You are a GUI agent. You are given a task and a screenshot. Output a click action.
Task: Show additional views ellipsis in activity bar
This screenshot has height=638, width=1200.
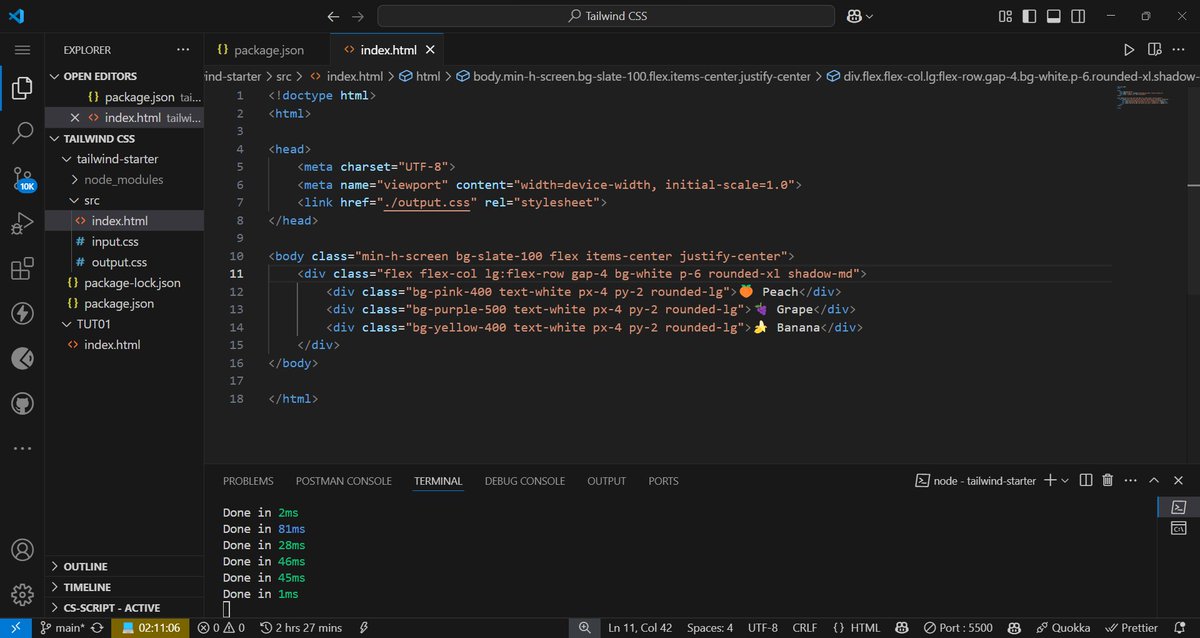pyautogui.click(x=22, y=448)
